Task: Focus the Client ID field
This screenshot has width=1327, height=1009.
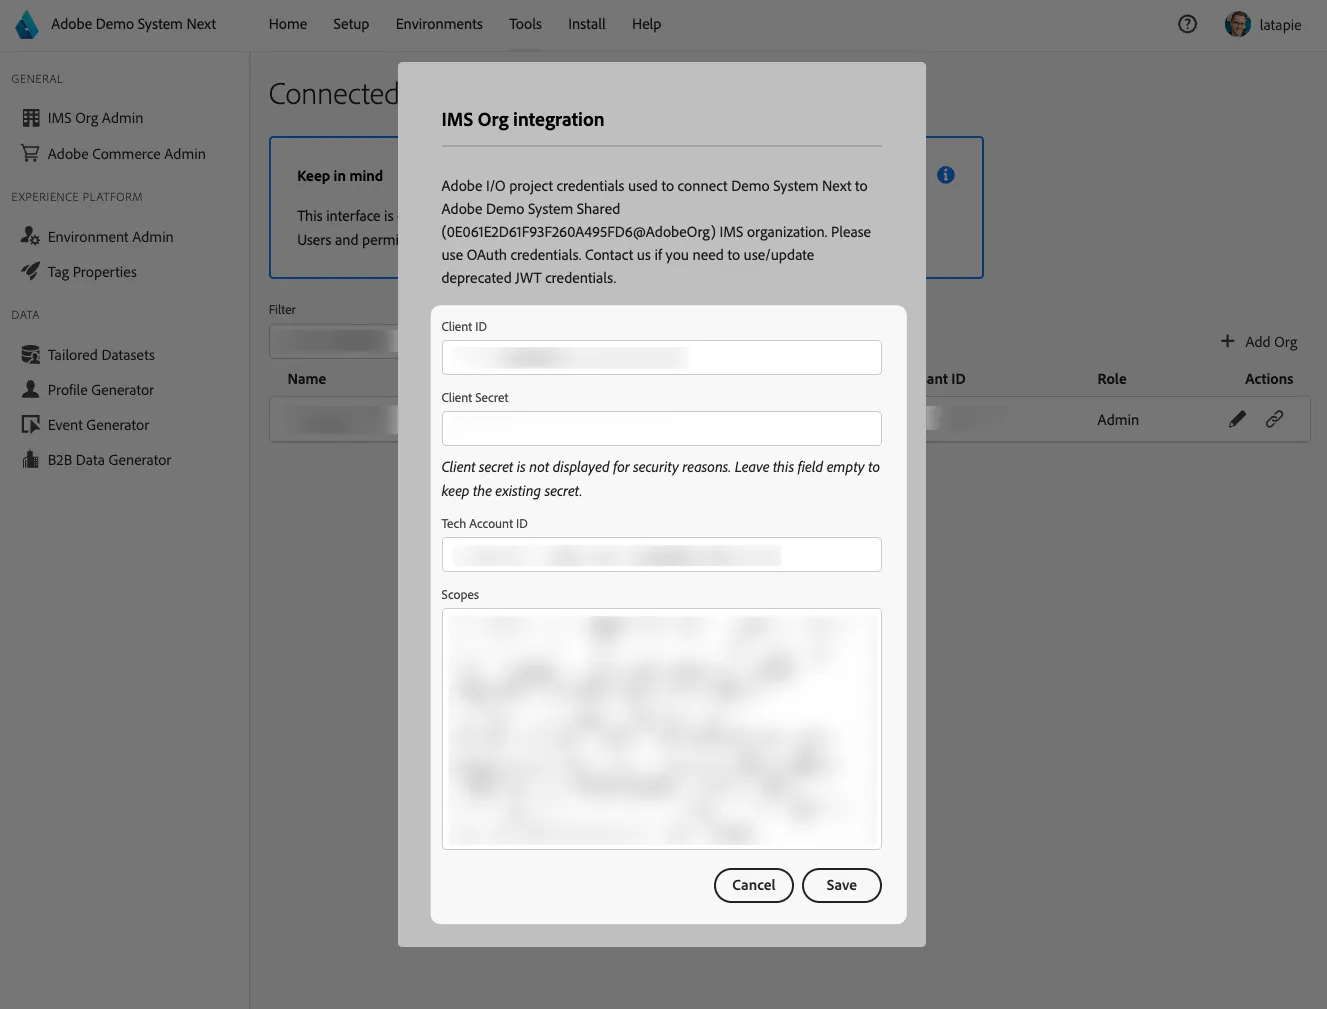Action: click(x=662, y=357)
